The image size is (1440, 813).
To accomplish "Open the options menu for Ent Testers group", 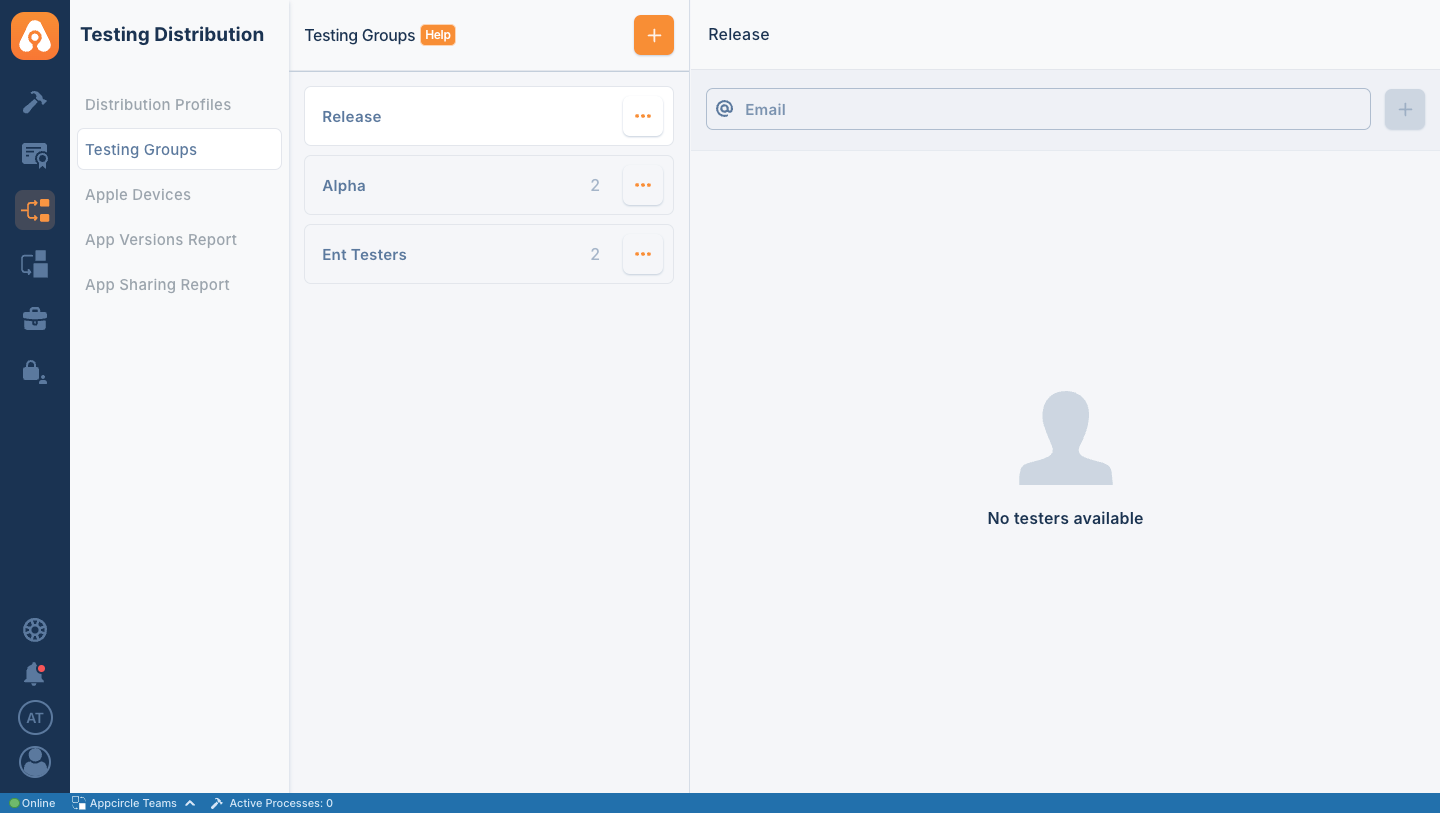I will pyautogui.click(x=643, y=254).
